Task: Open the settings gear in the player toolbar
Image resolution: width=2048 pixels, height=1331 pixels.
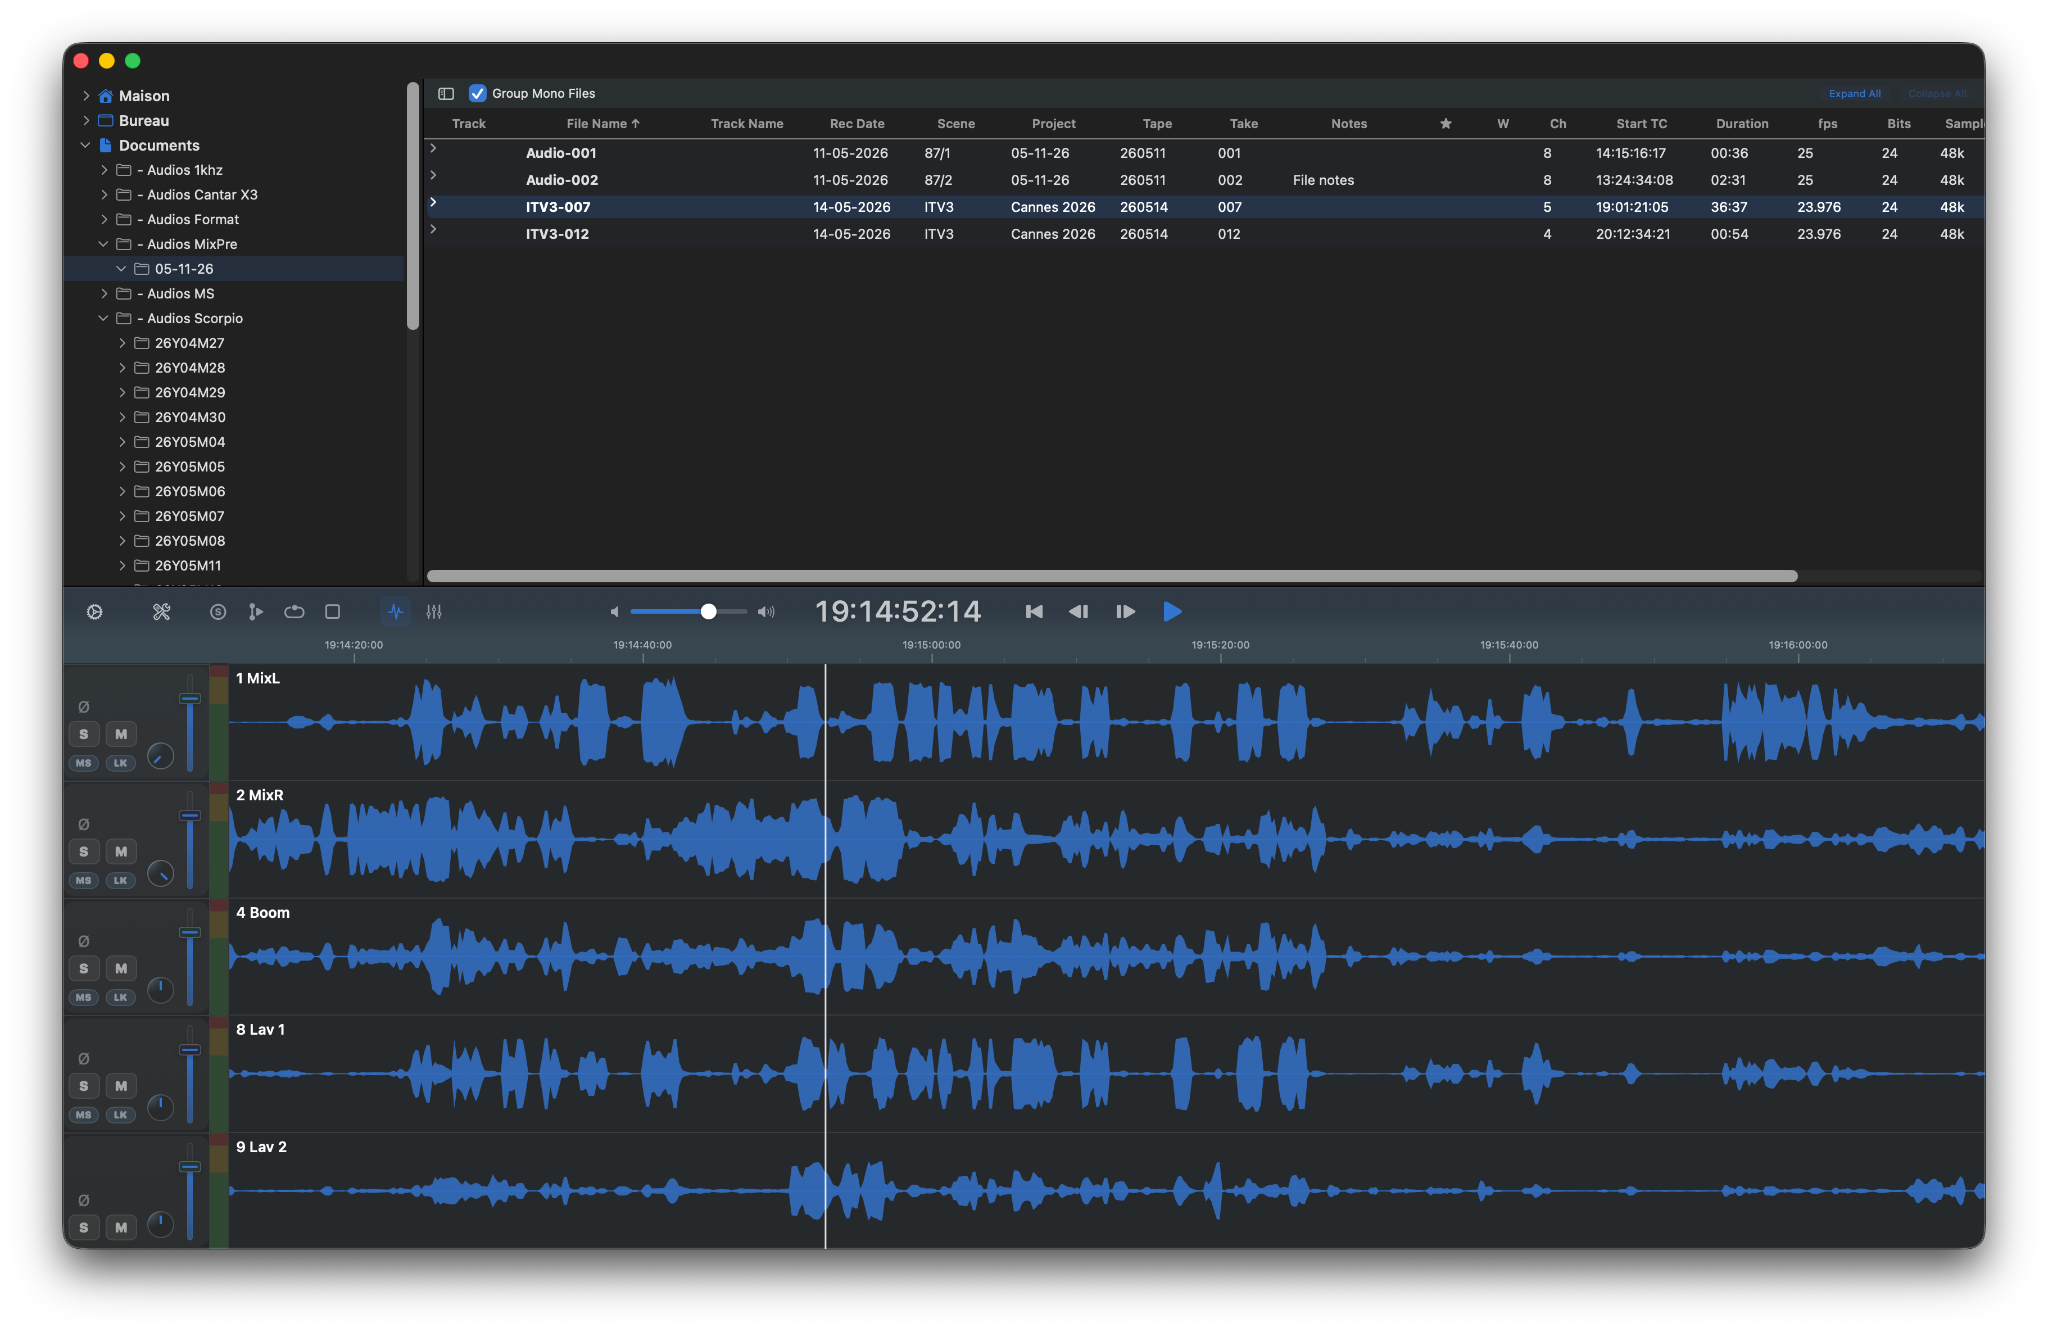Action: 95,612
